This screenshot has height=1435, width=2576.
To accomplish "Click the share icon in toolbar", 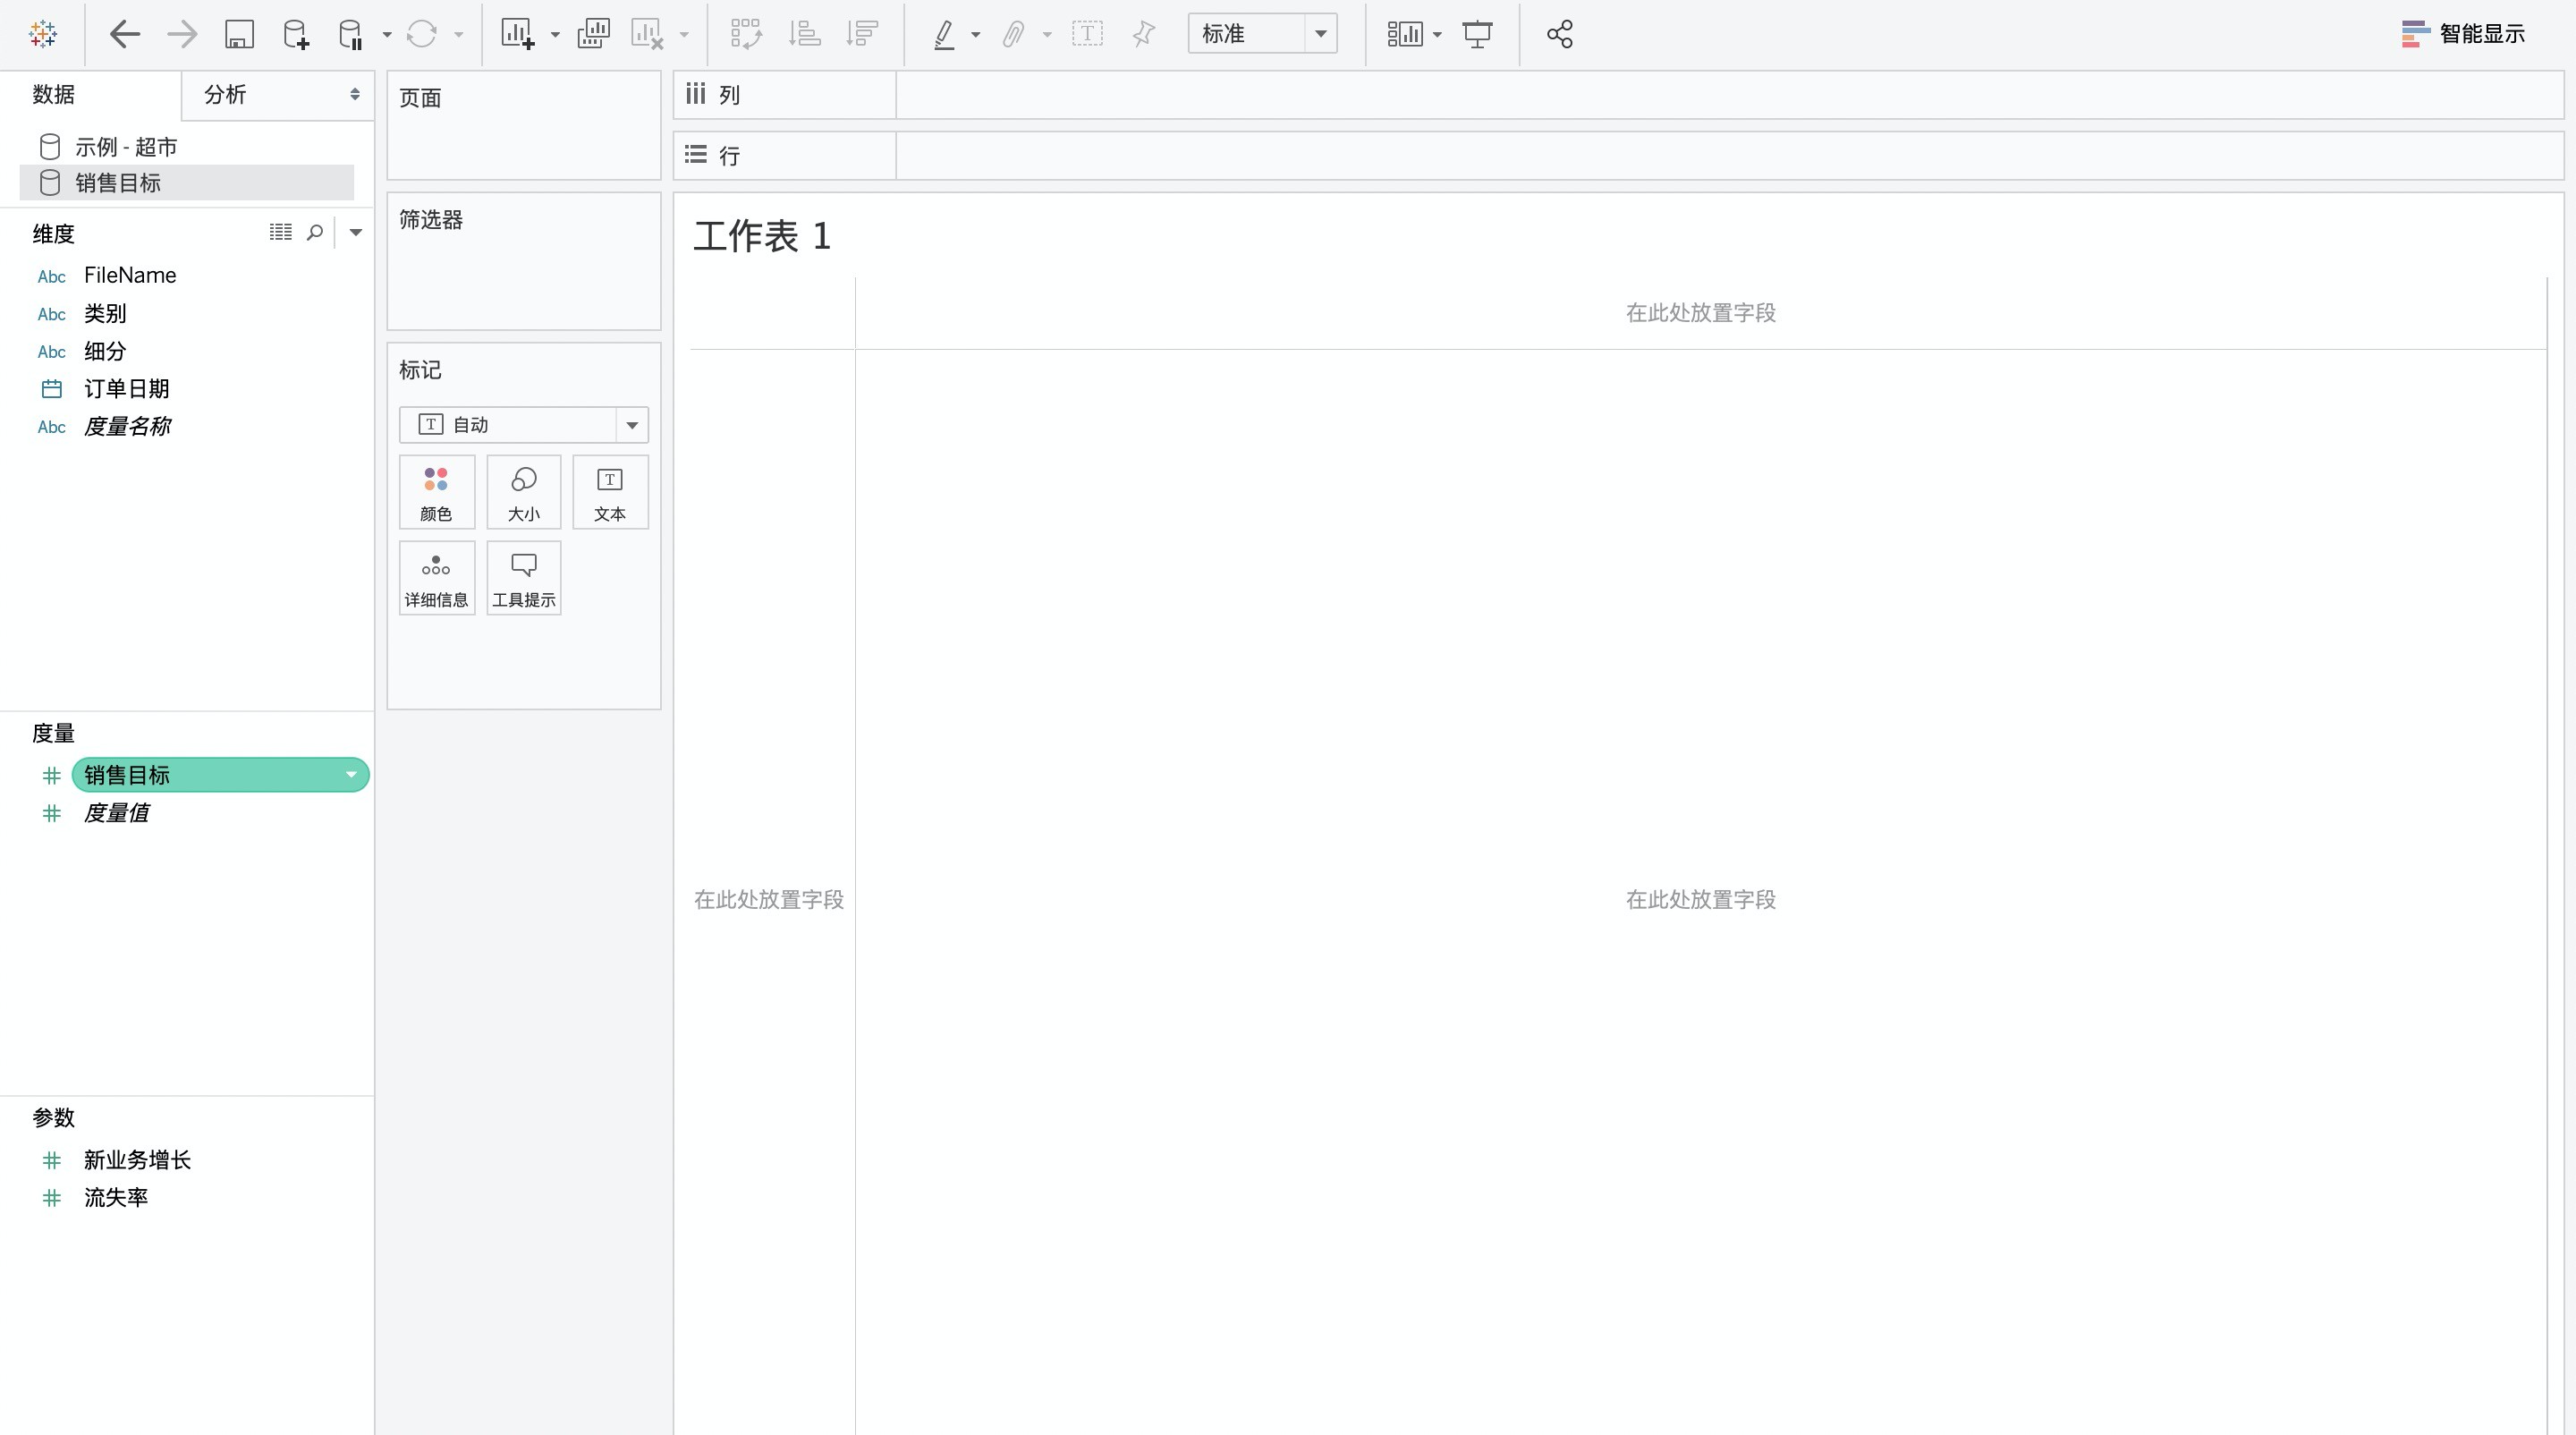I will pyautogui.click(x=1559, y=34).
